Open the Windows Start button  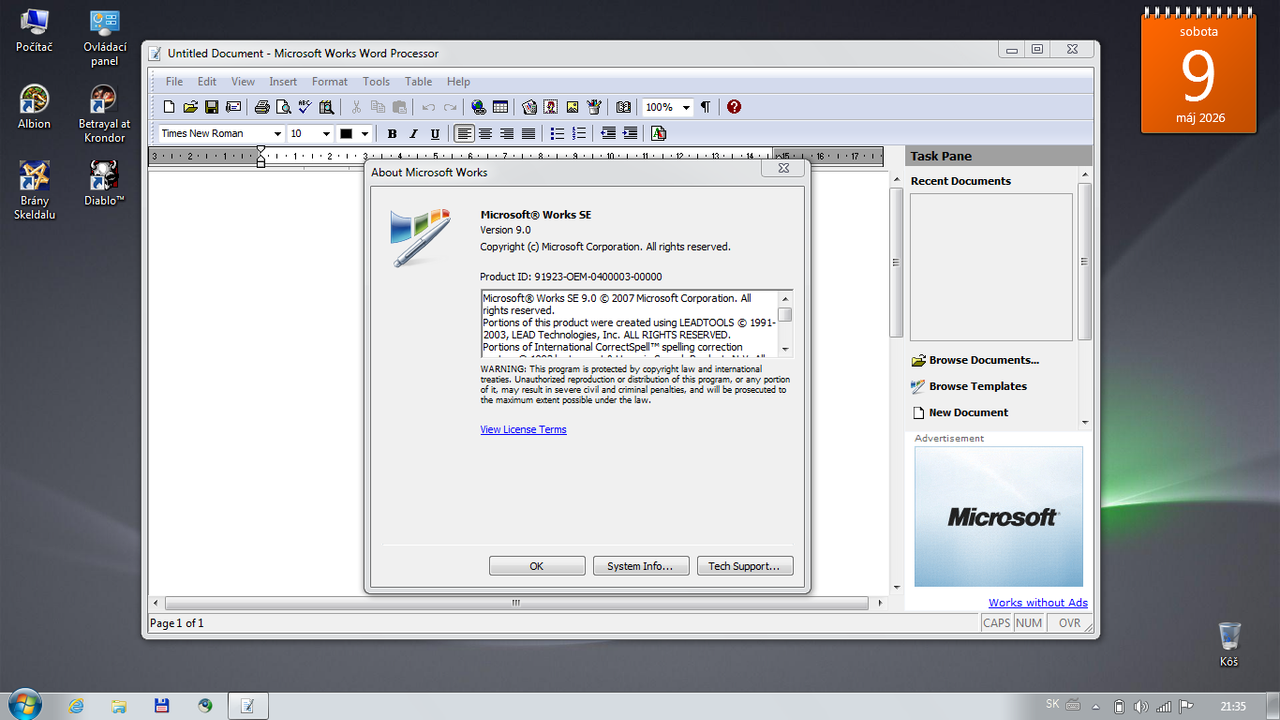(x=23, y=705)
